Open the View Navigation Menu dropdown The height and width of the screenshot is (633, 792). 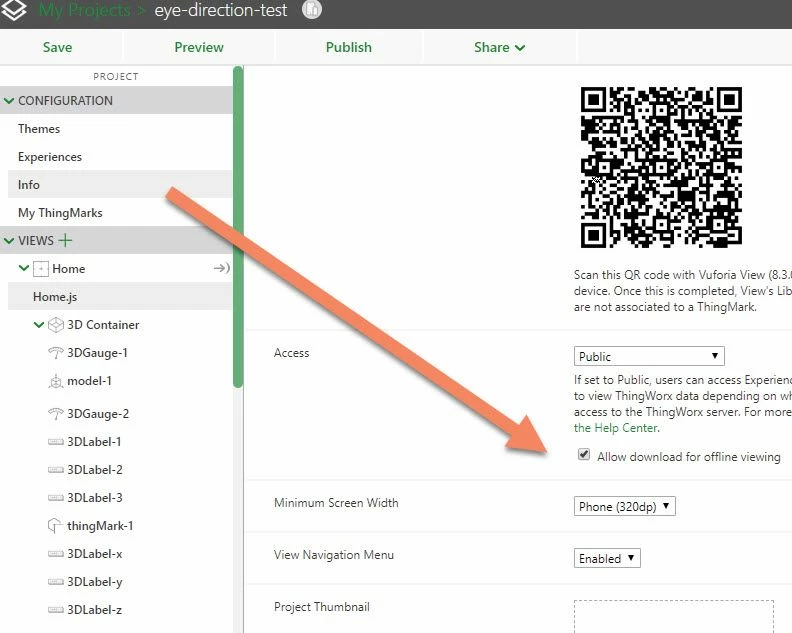(607, 558)
